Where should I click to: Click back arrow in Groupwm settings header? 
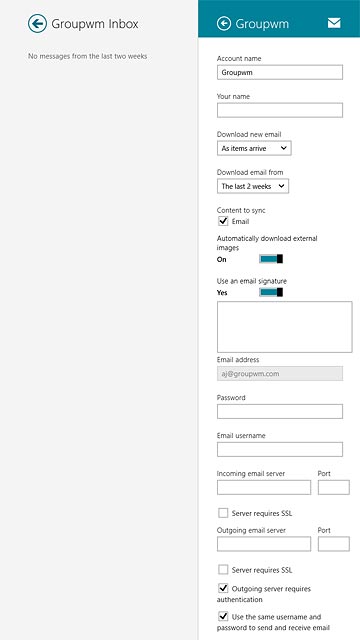pyautogui.click(x=224, y=24)
